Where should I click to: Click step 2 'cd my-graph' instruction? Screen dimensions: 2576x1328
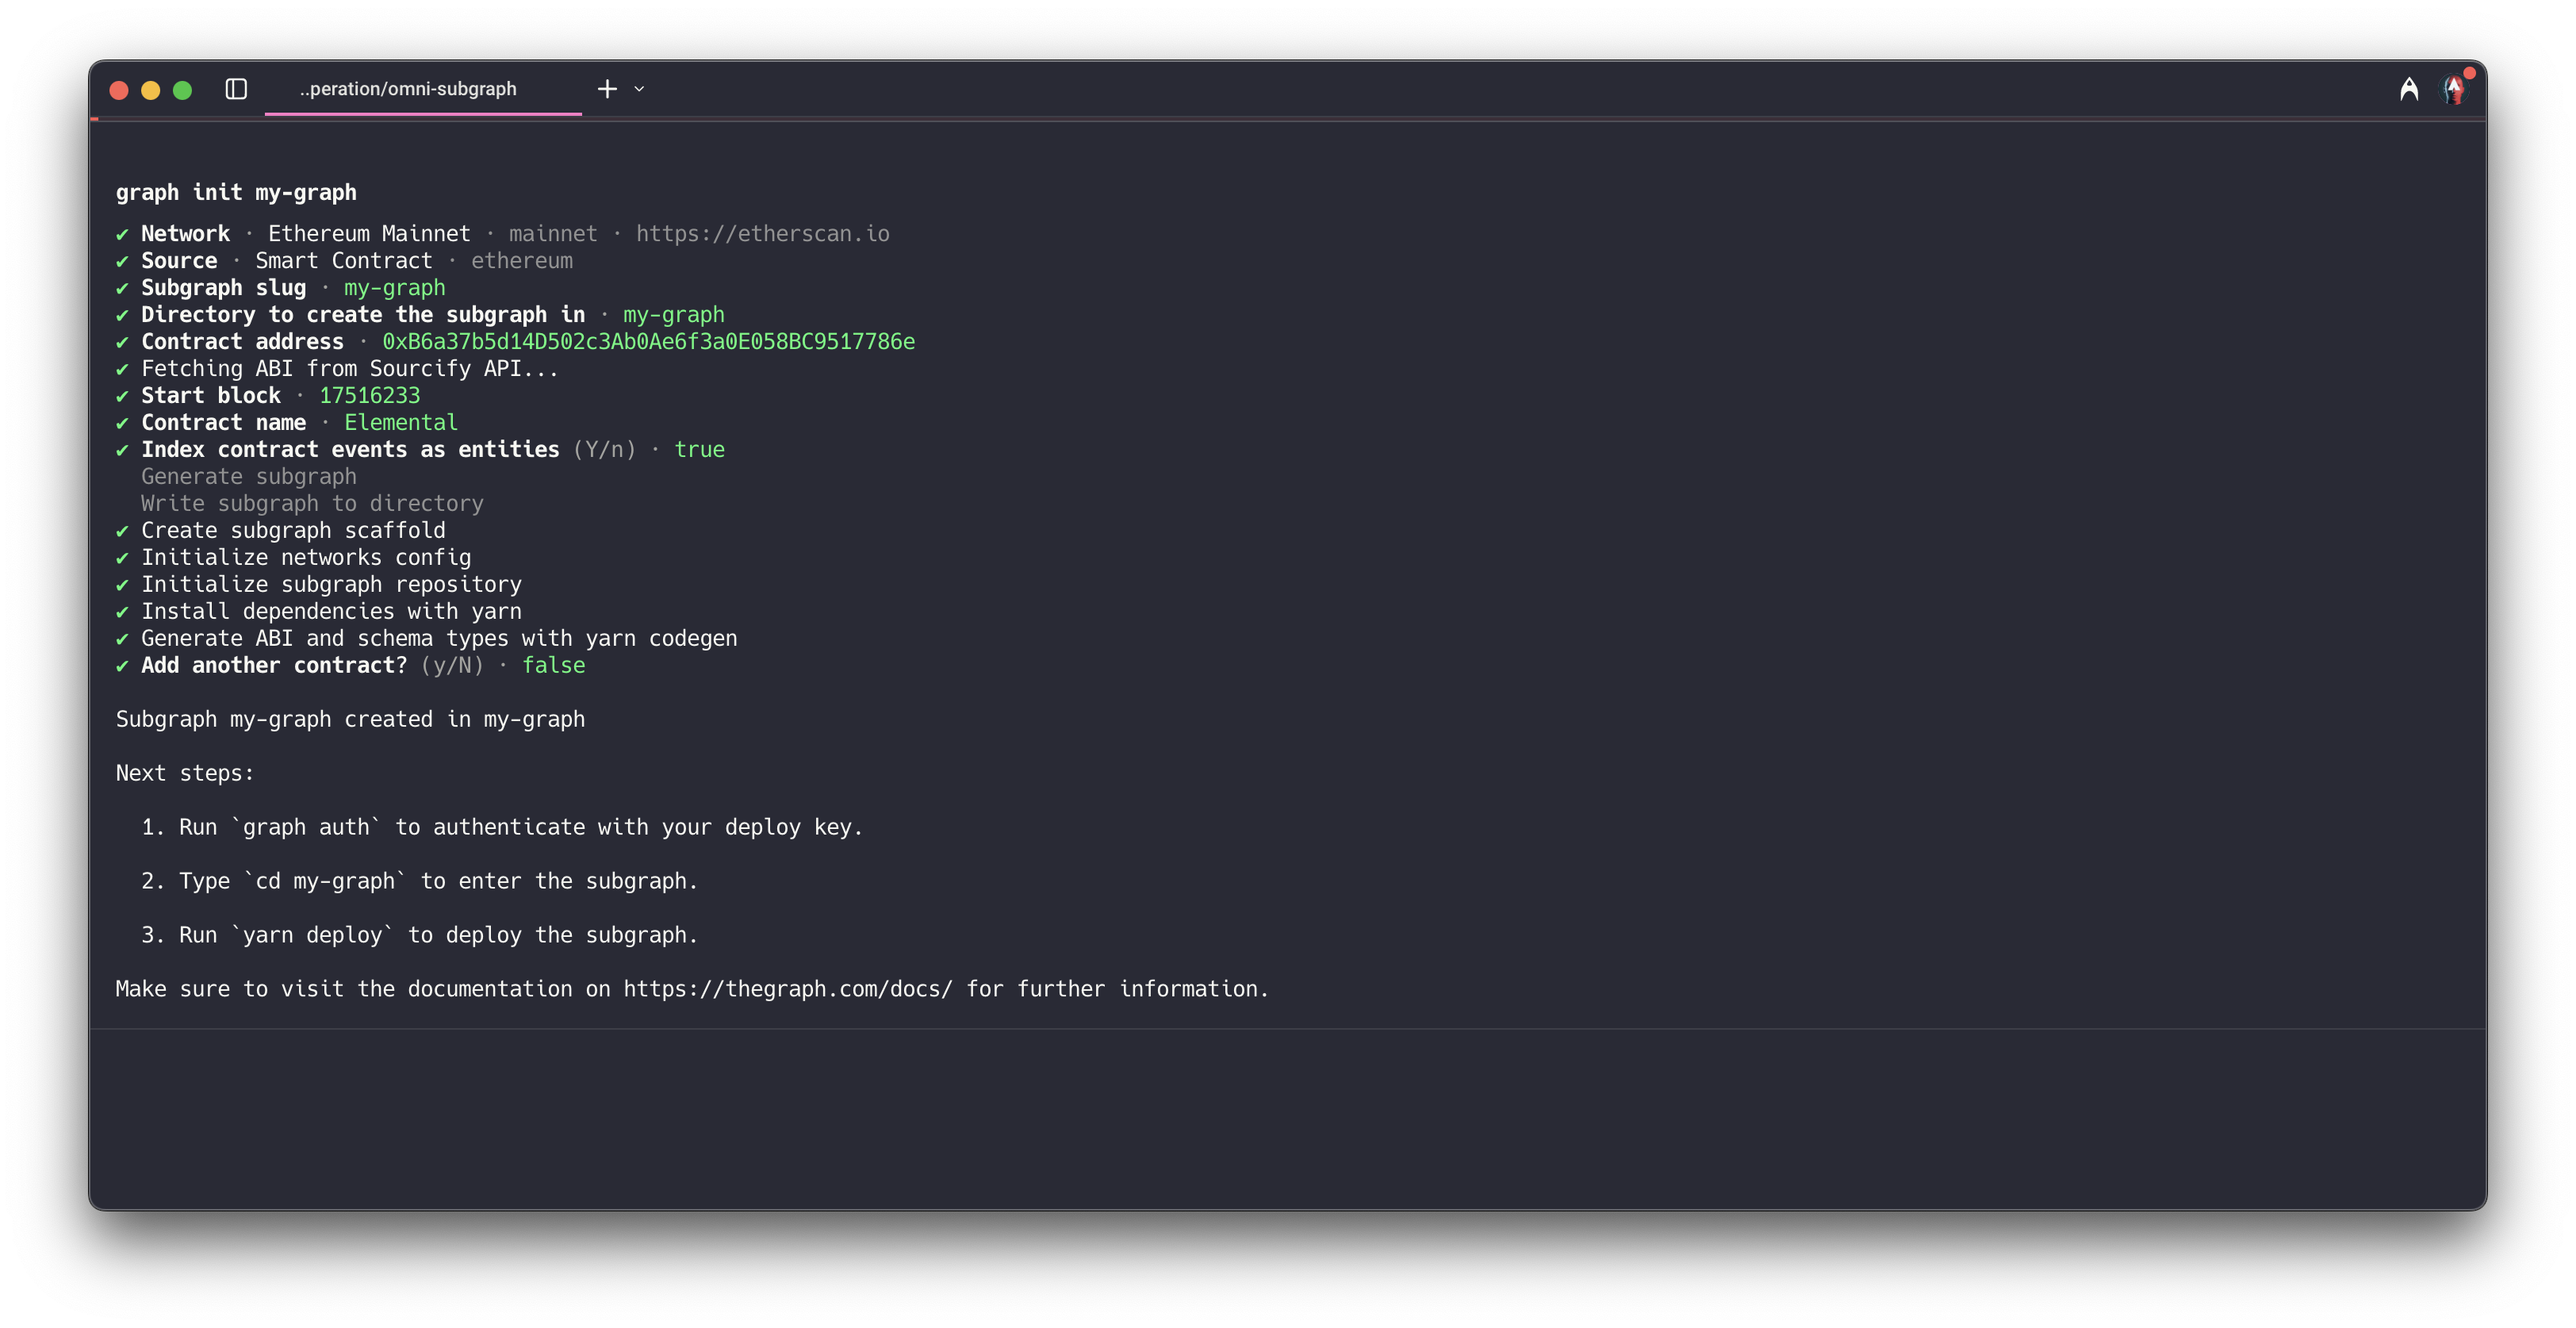tap(419, 881)
